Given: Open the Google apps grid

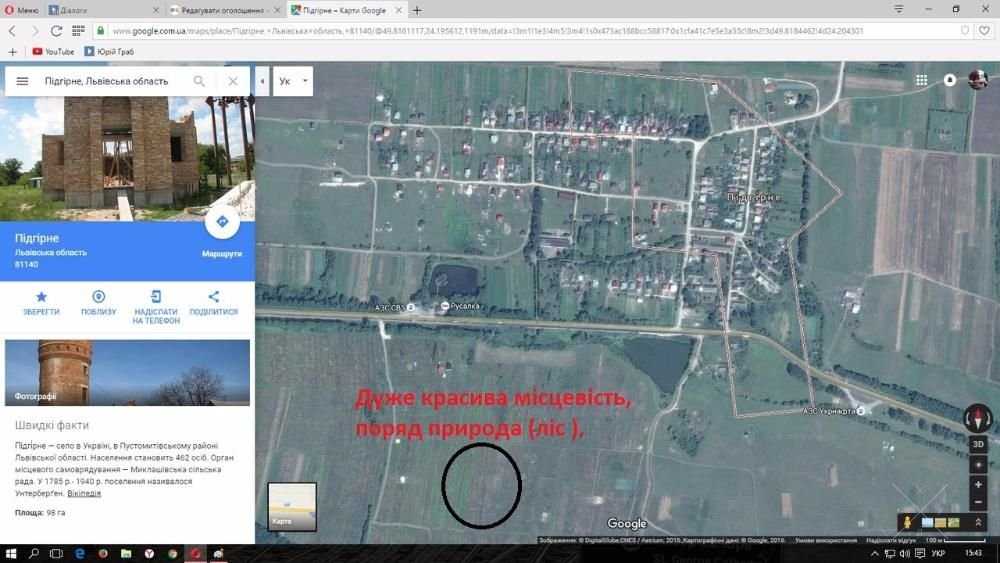Looking at the screenshot, I should click(922, 80).
